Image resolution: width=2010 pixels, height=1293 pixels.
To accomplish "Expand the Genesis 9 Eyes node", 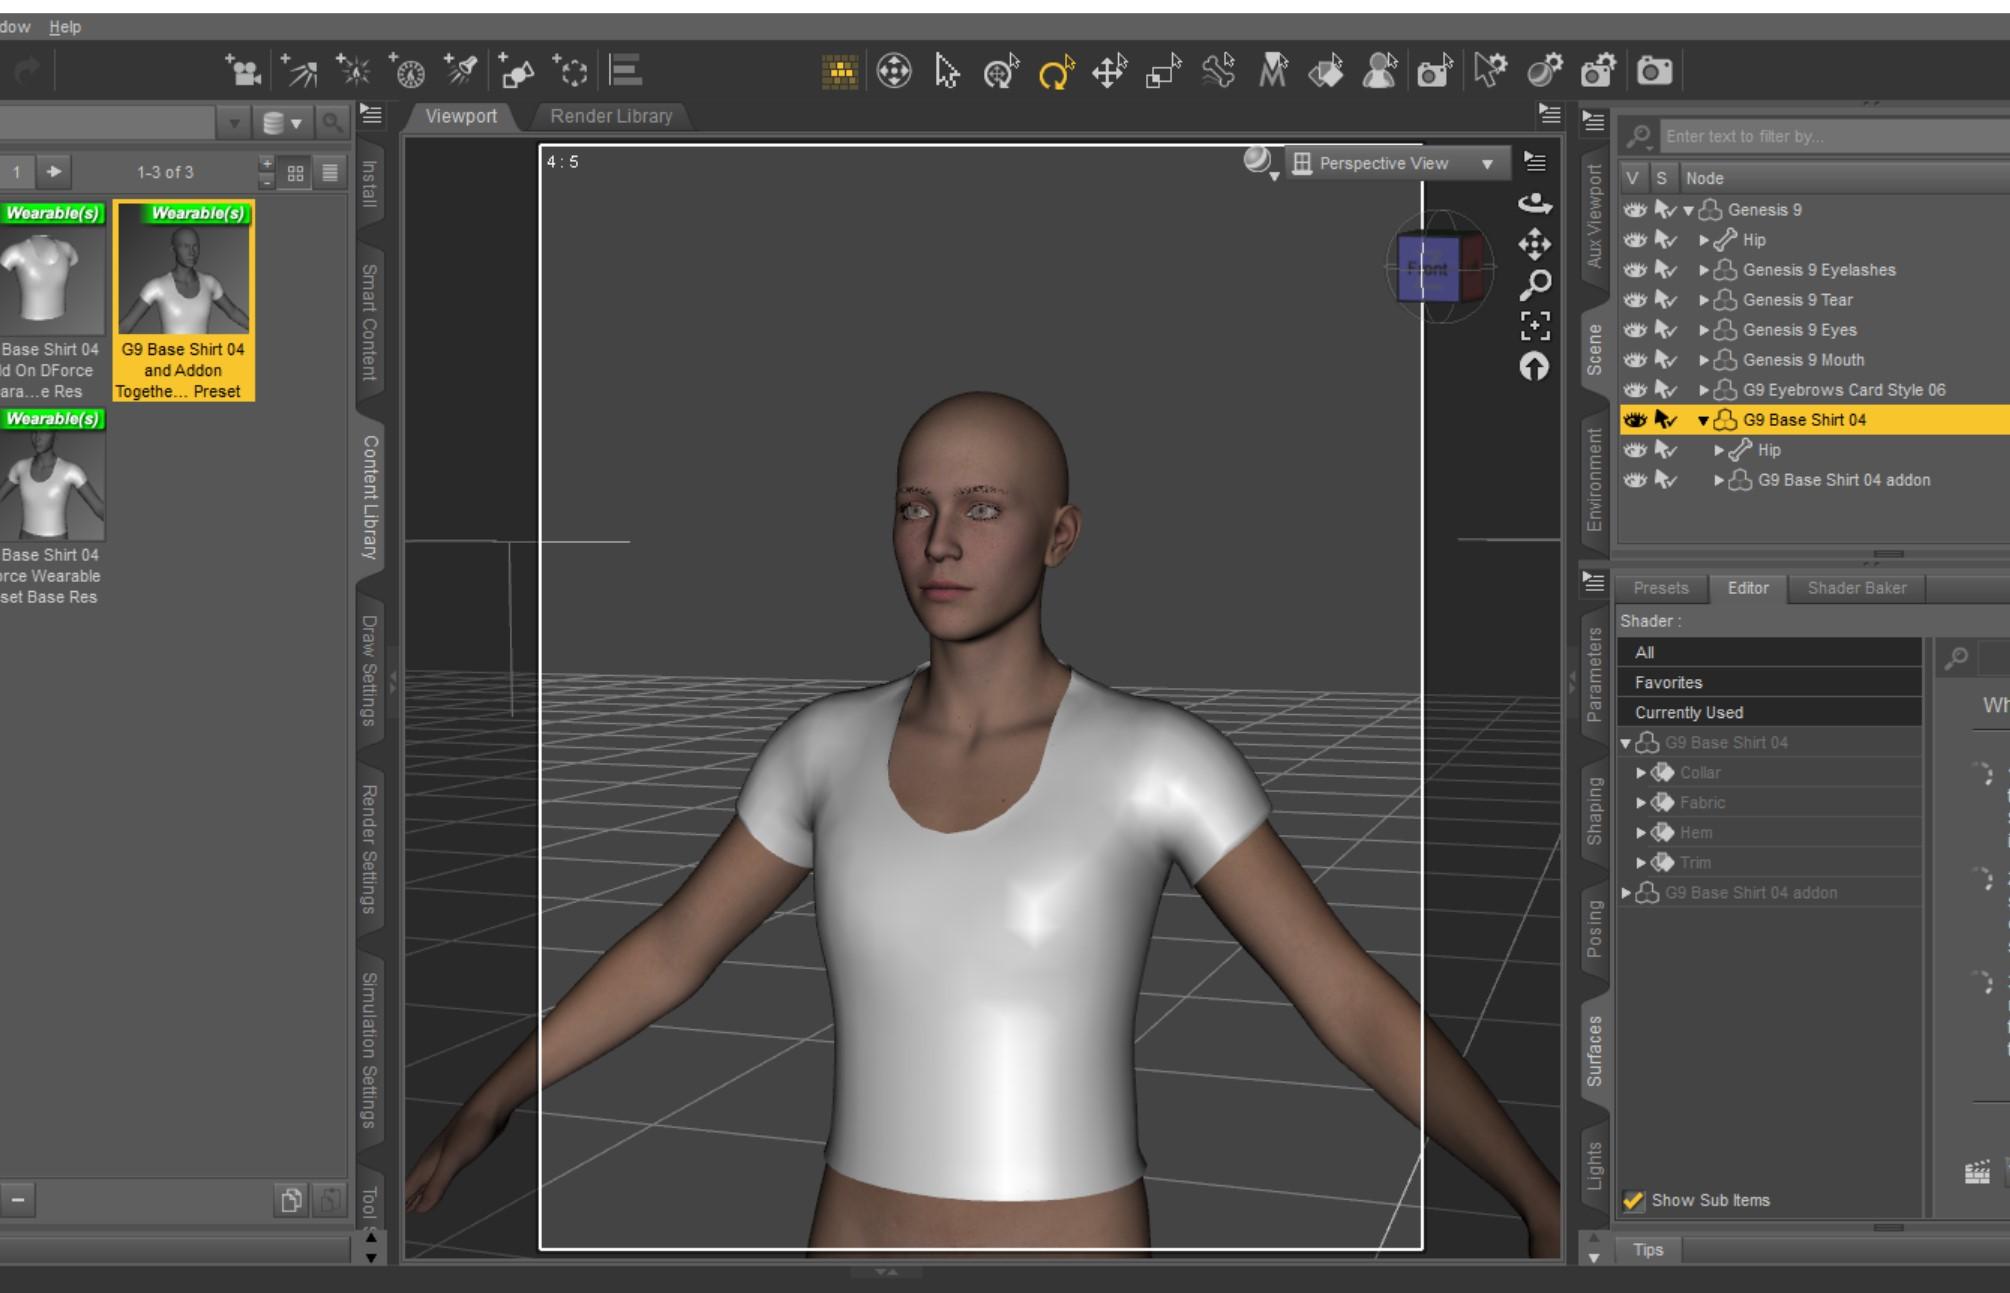I will pyautogui.click(x=1703, y=330).
